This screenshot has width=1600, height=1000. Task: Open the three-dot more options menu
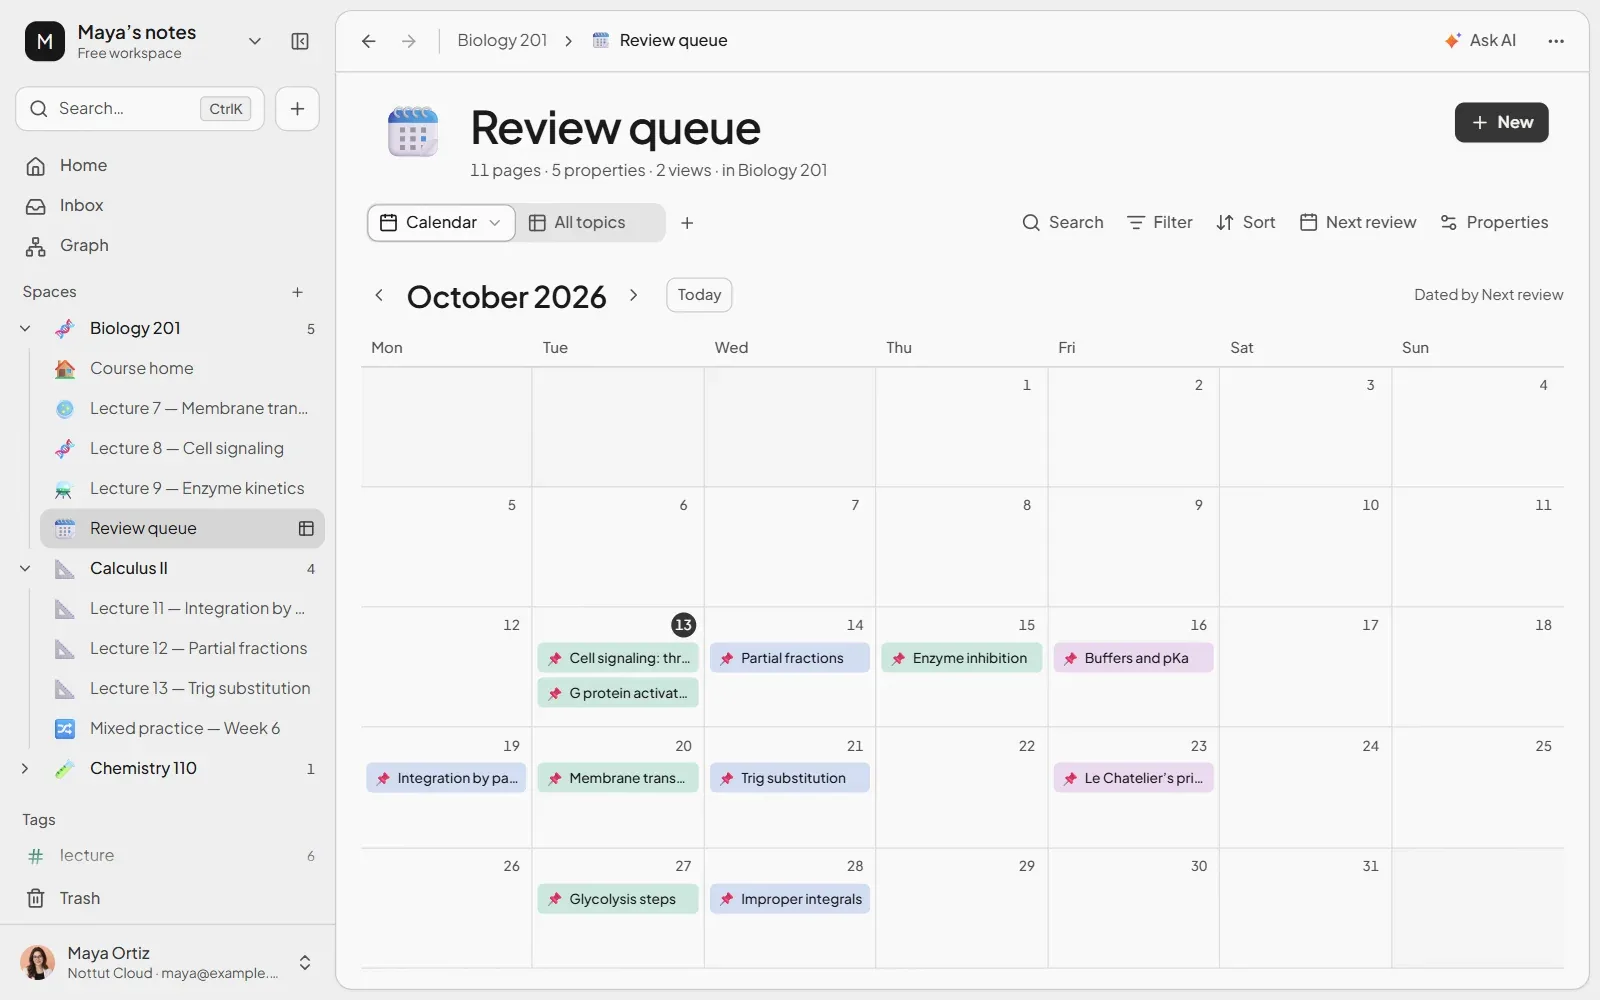click(1556, 41)
